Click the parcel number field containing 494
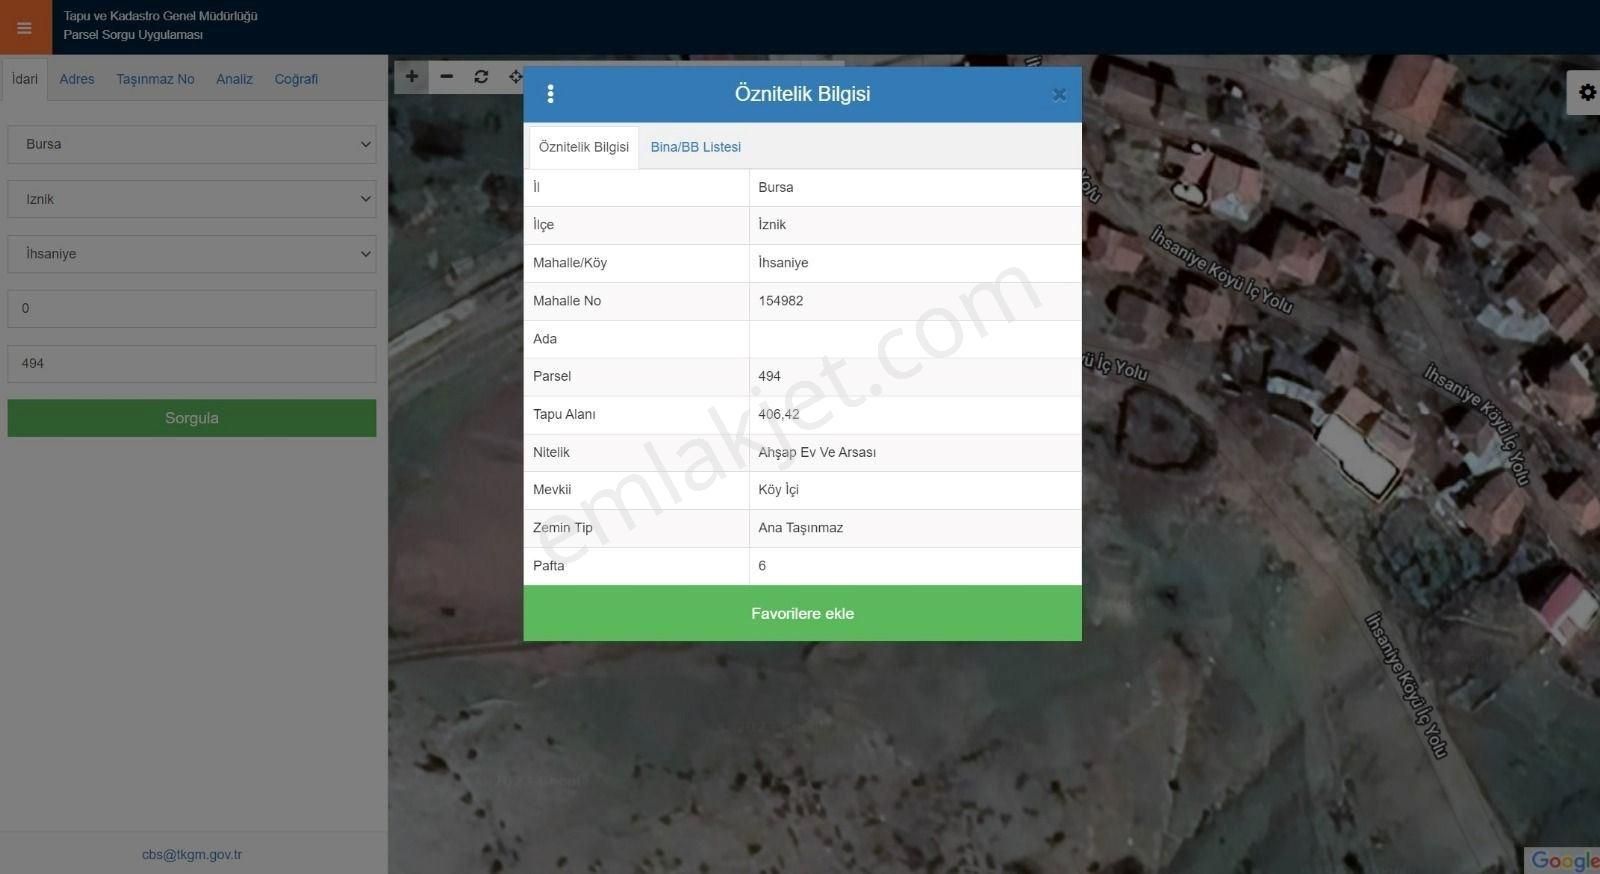This screenshot has height=874, width=1600. click(192, 364)
